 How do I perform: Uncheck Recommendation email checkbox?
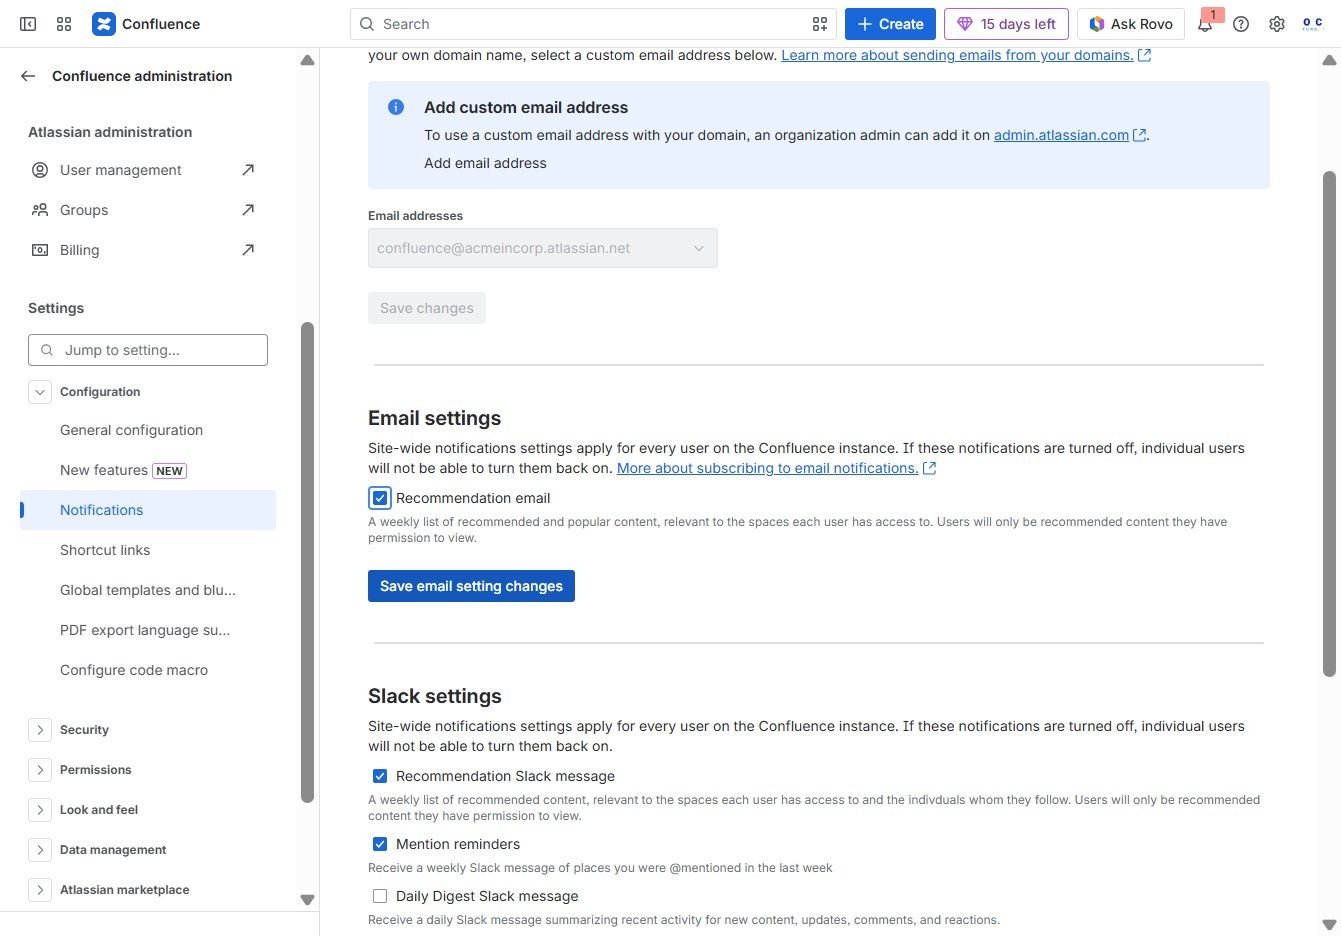380,498
